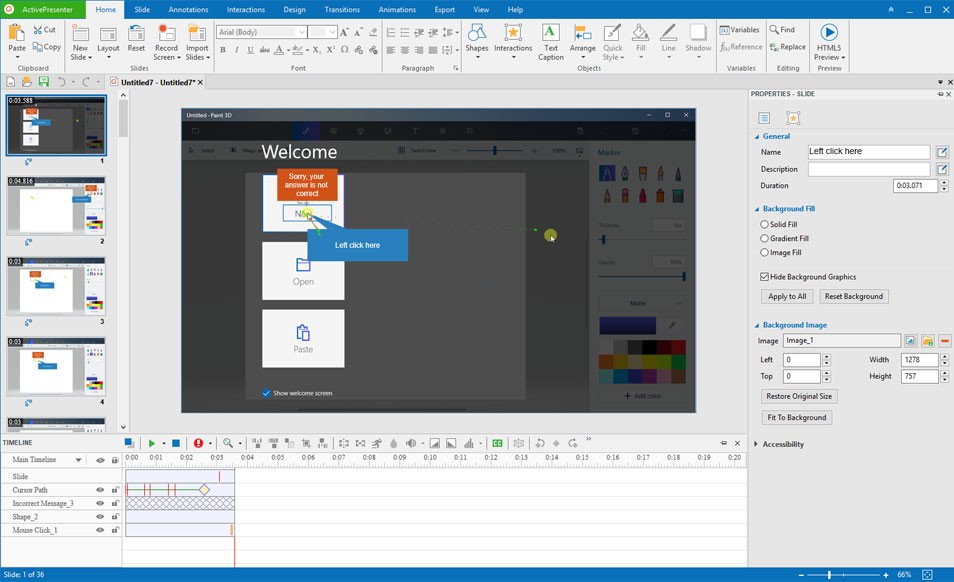Hide the Cursor Path track visibility
This screenshot has width=954, height=582.
(x=100, y=490)
